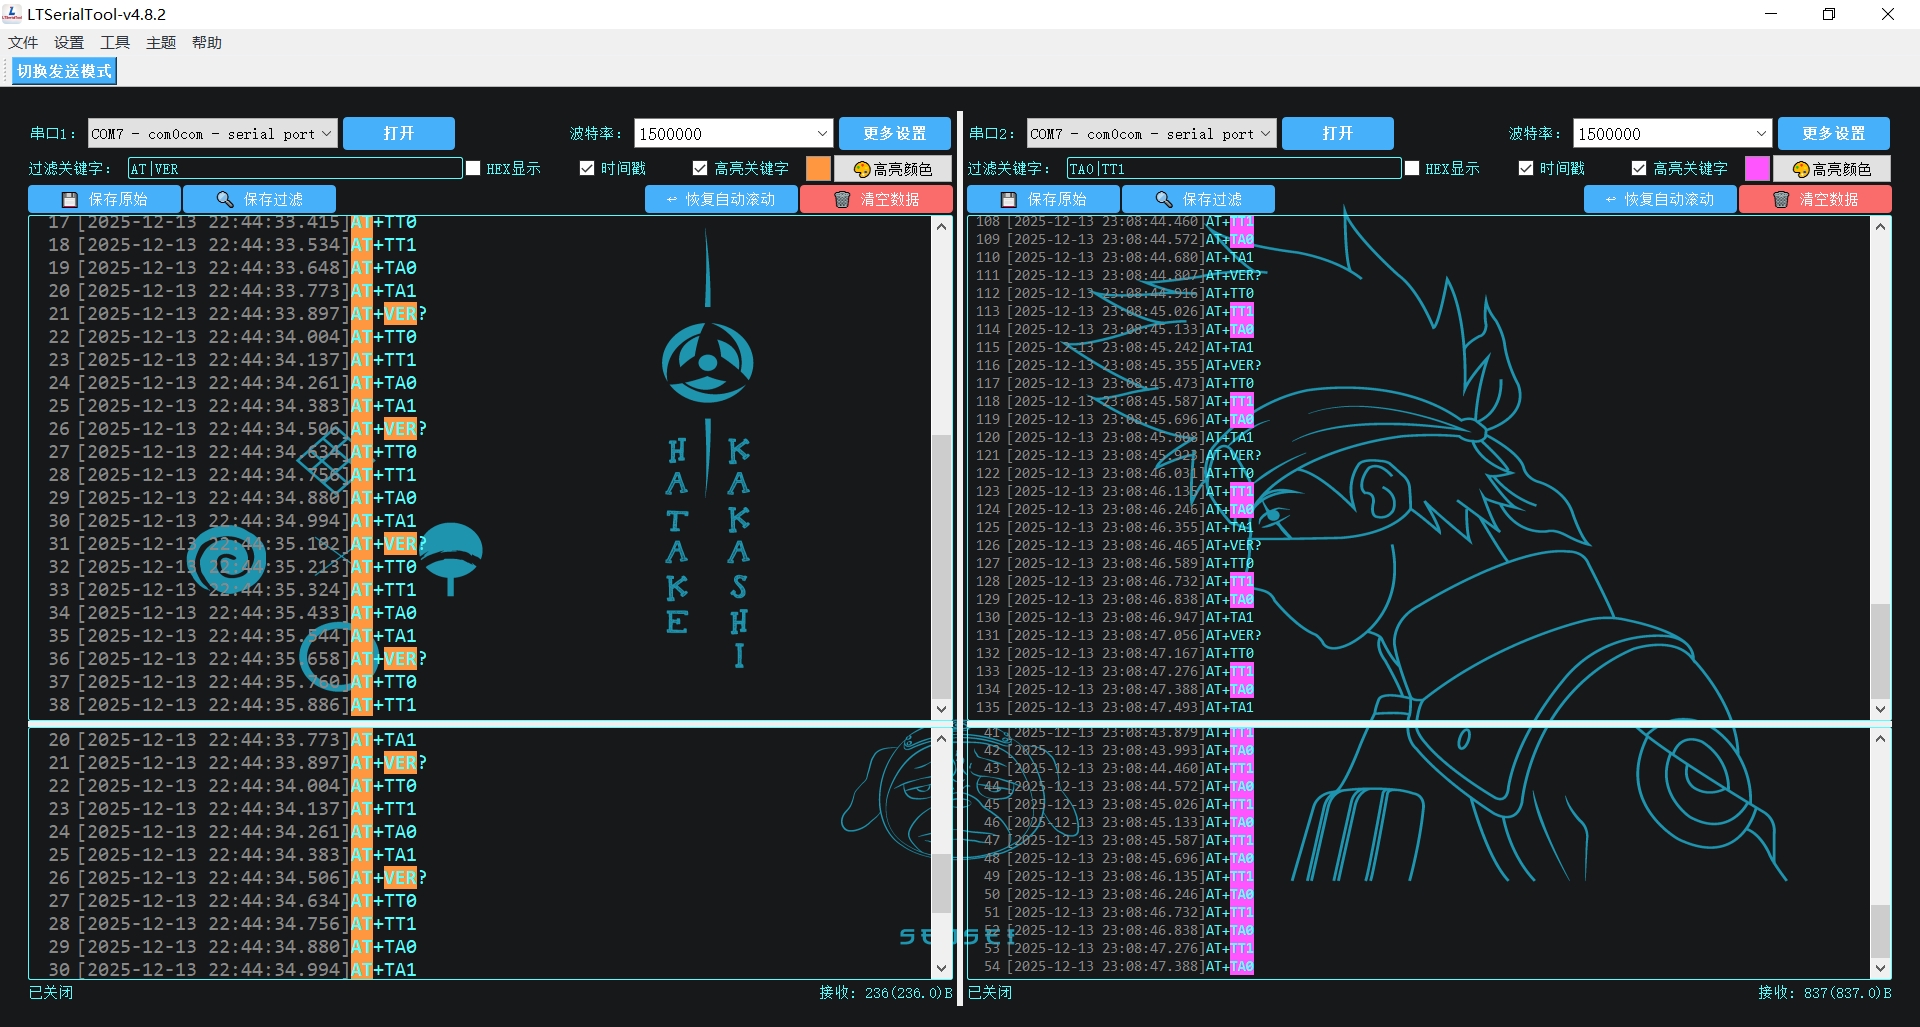Open the 工具 menu

(115, 42)
